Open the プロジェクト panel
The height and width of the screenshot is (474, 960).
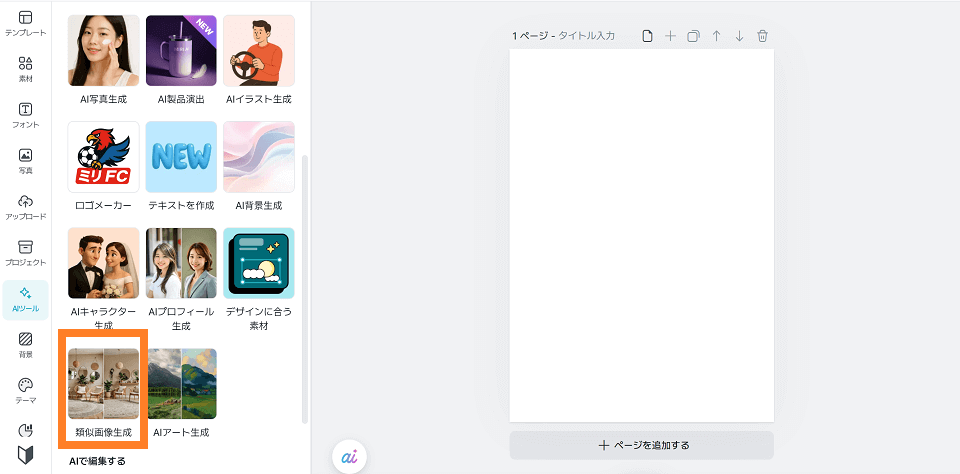point(25,253)
